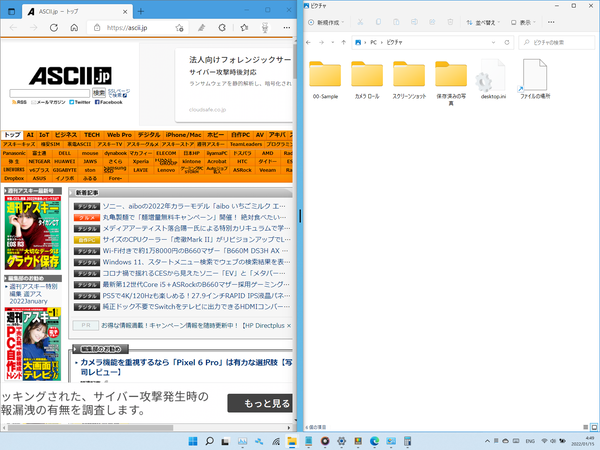This screenshot has width=600, height=450.
Task: Open the 並べ替え sort dropdown
Action: [483, 23]
